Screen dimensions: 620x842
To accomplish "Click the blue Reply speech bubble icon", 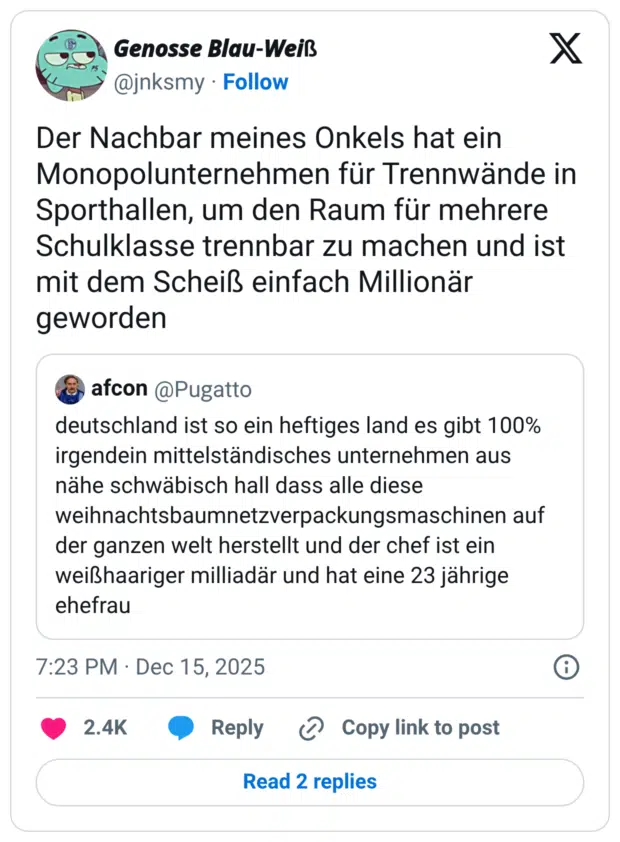I will (x=183, y=728).
